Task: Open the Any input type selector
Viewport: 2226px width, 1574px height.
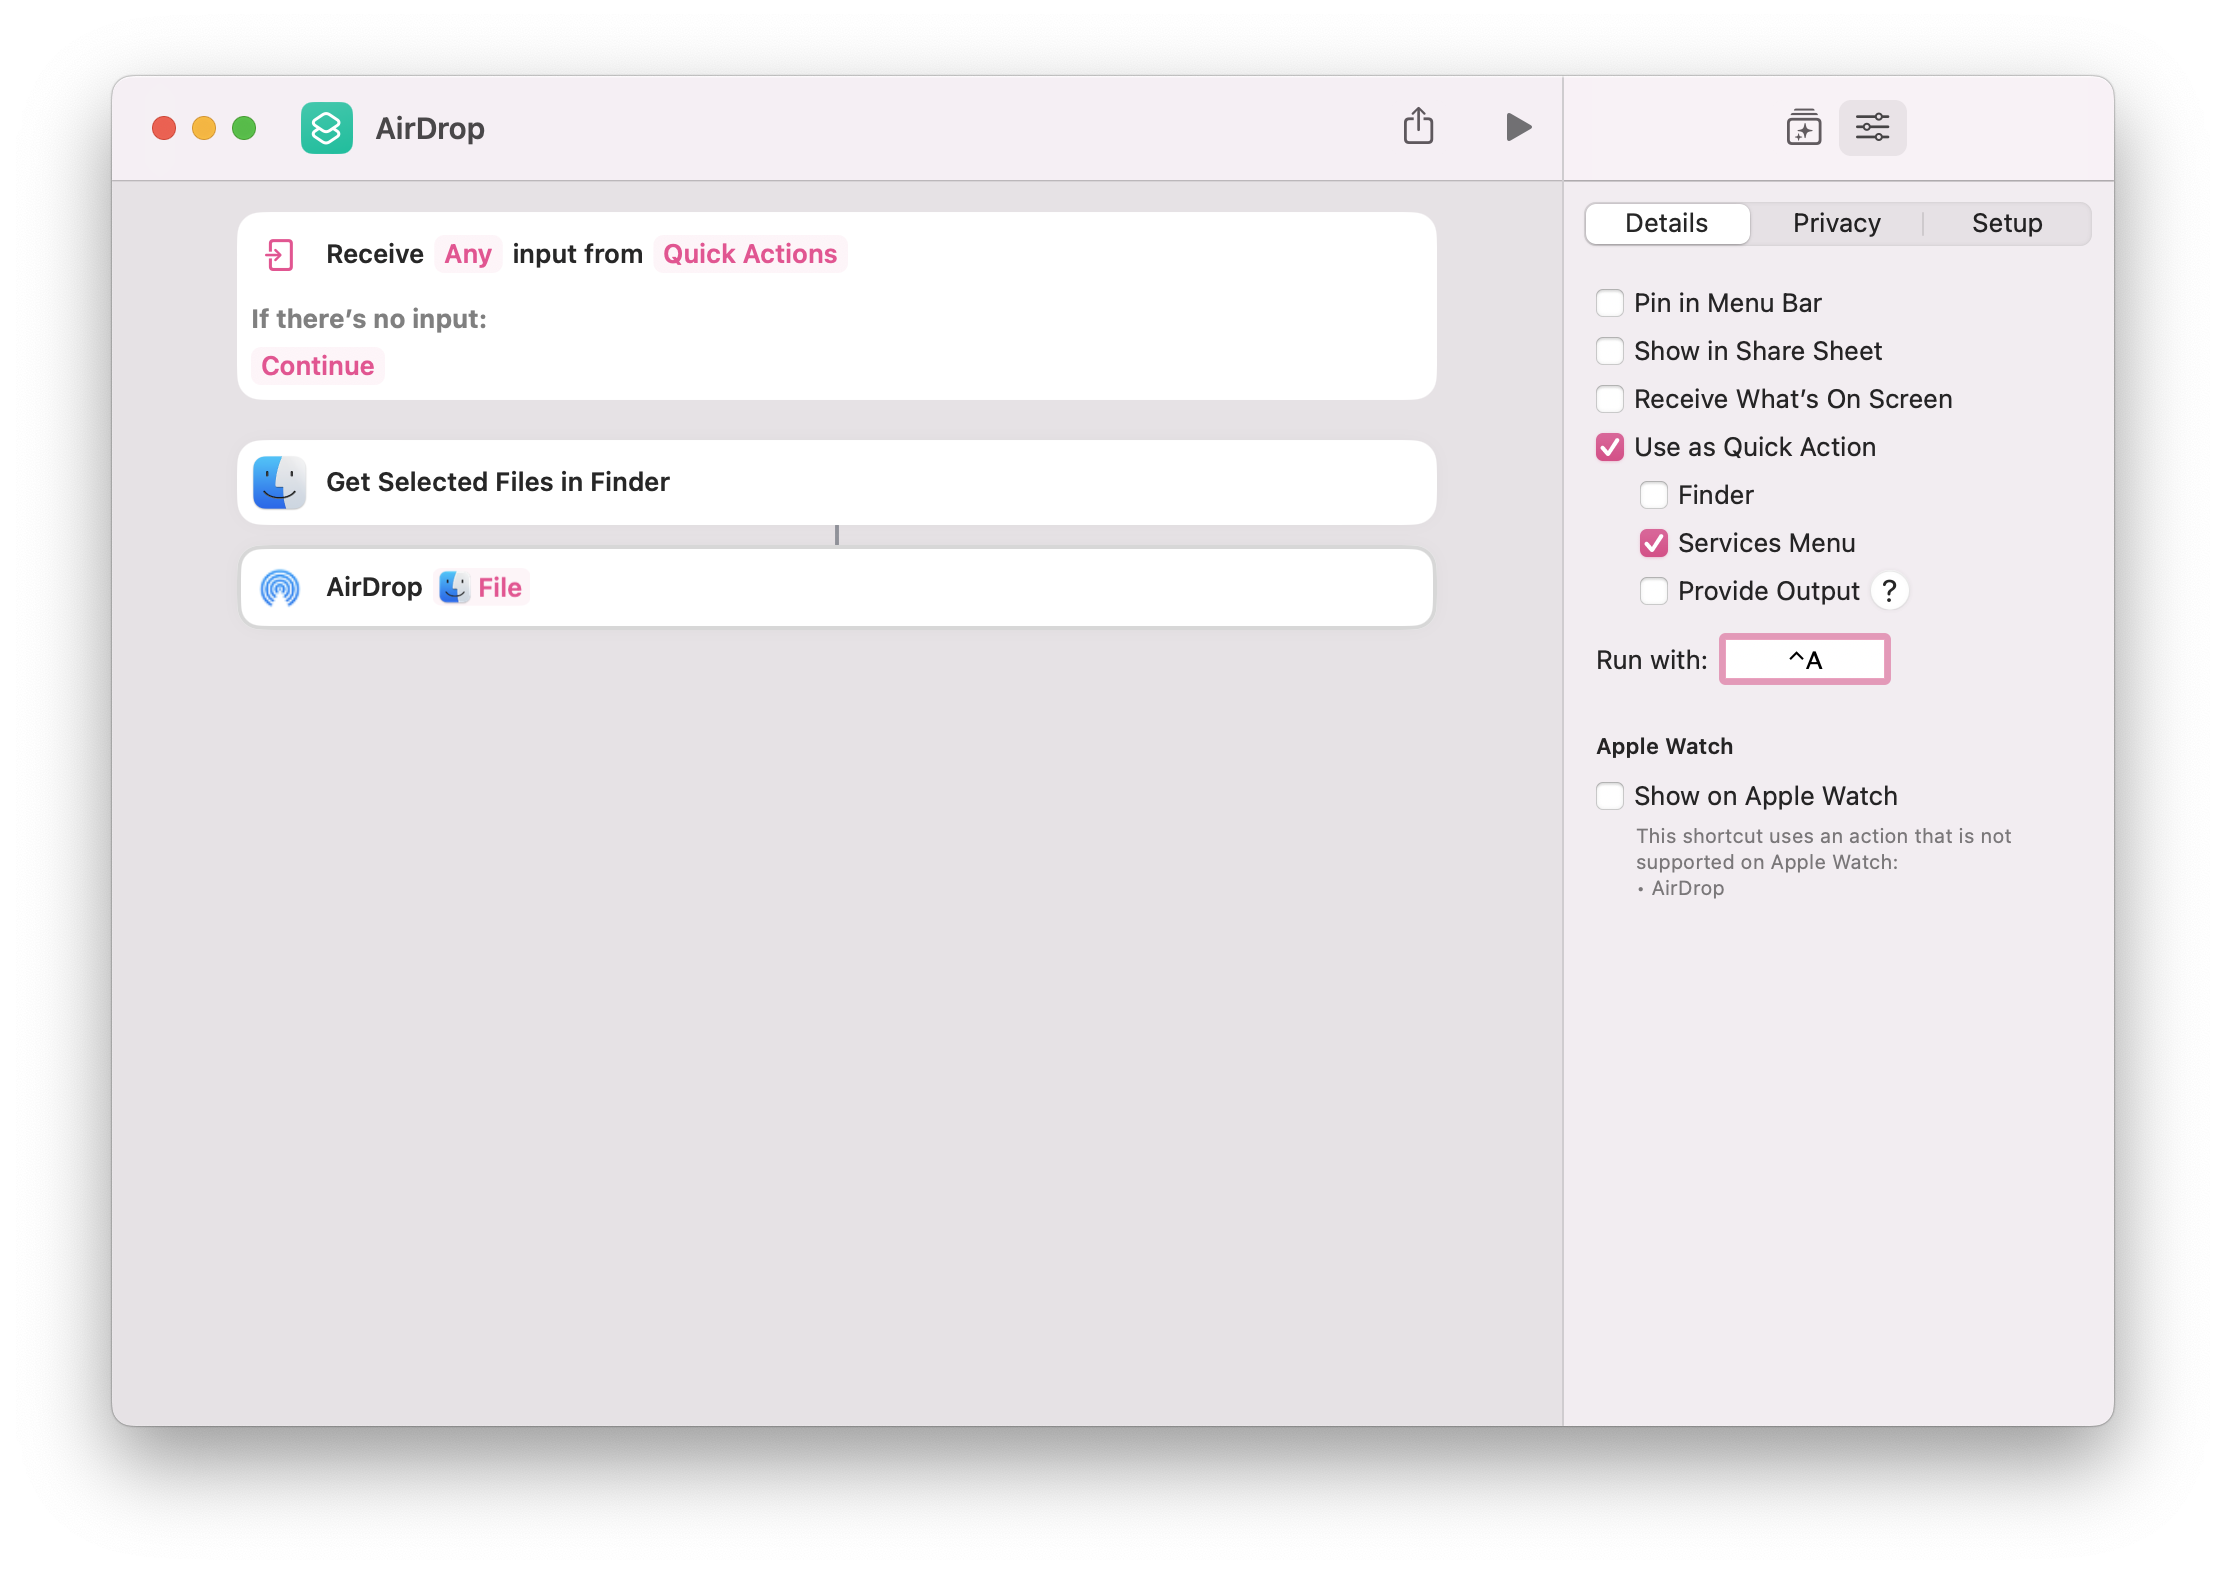Action: 467,254
